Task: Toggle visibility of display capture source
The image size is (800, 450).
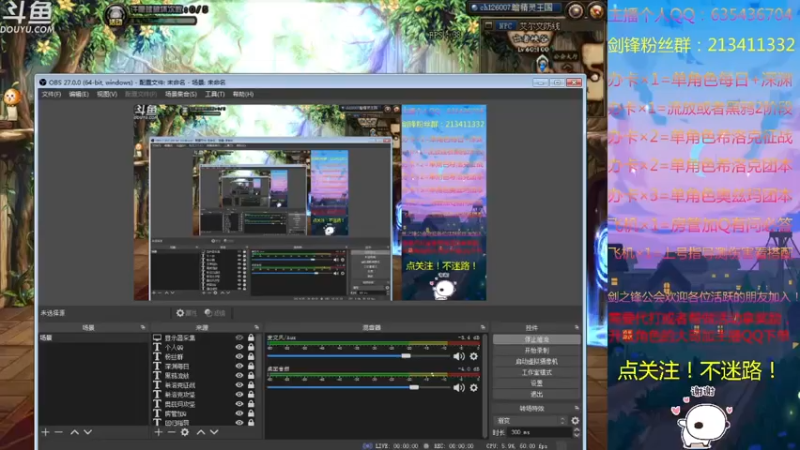Action: pos(239,338)
